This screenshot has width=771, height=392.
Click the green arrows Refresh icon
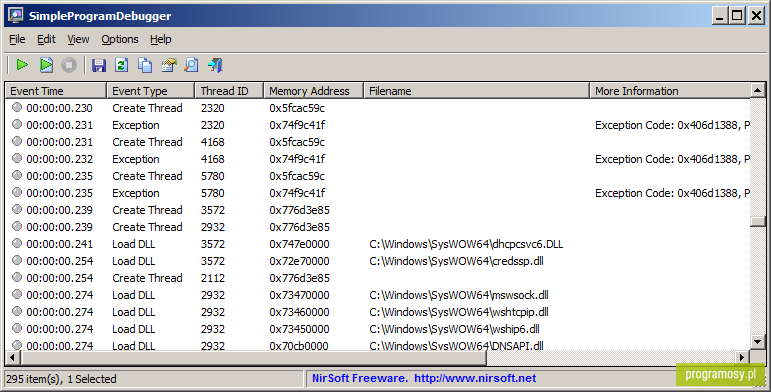[x=121, y=65]
